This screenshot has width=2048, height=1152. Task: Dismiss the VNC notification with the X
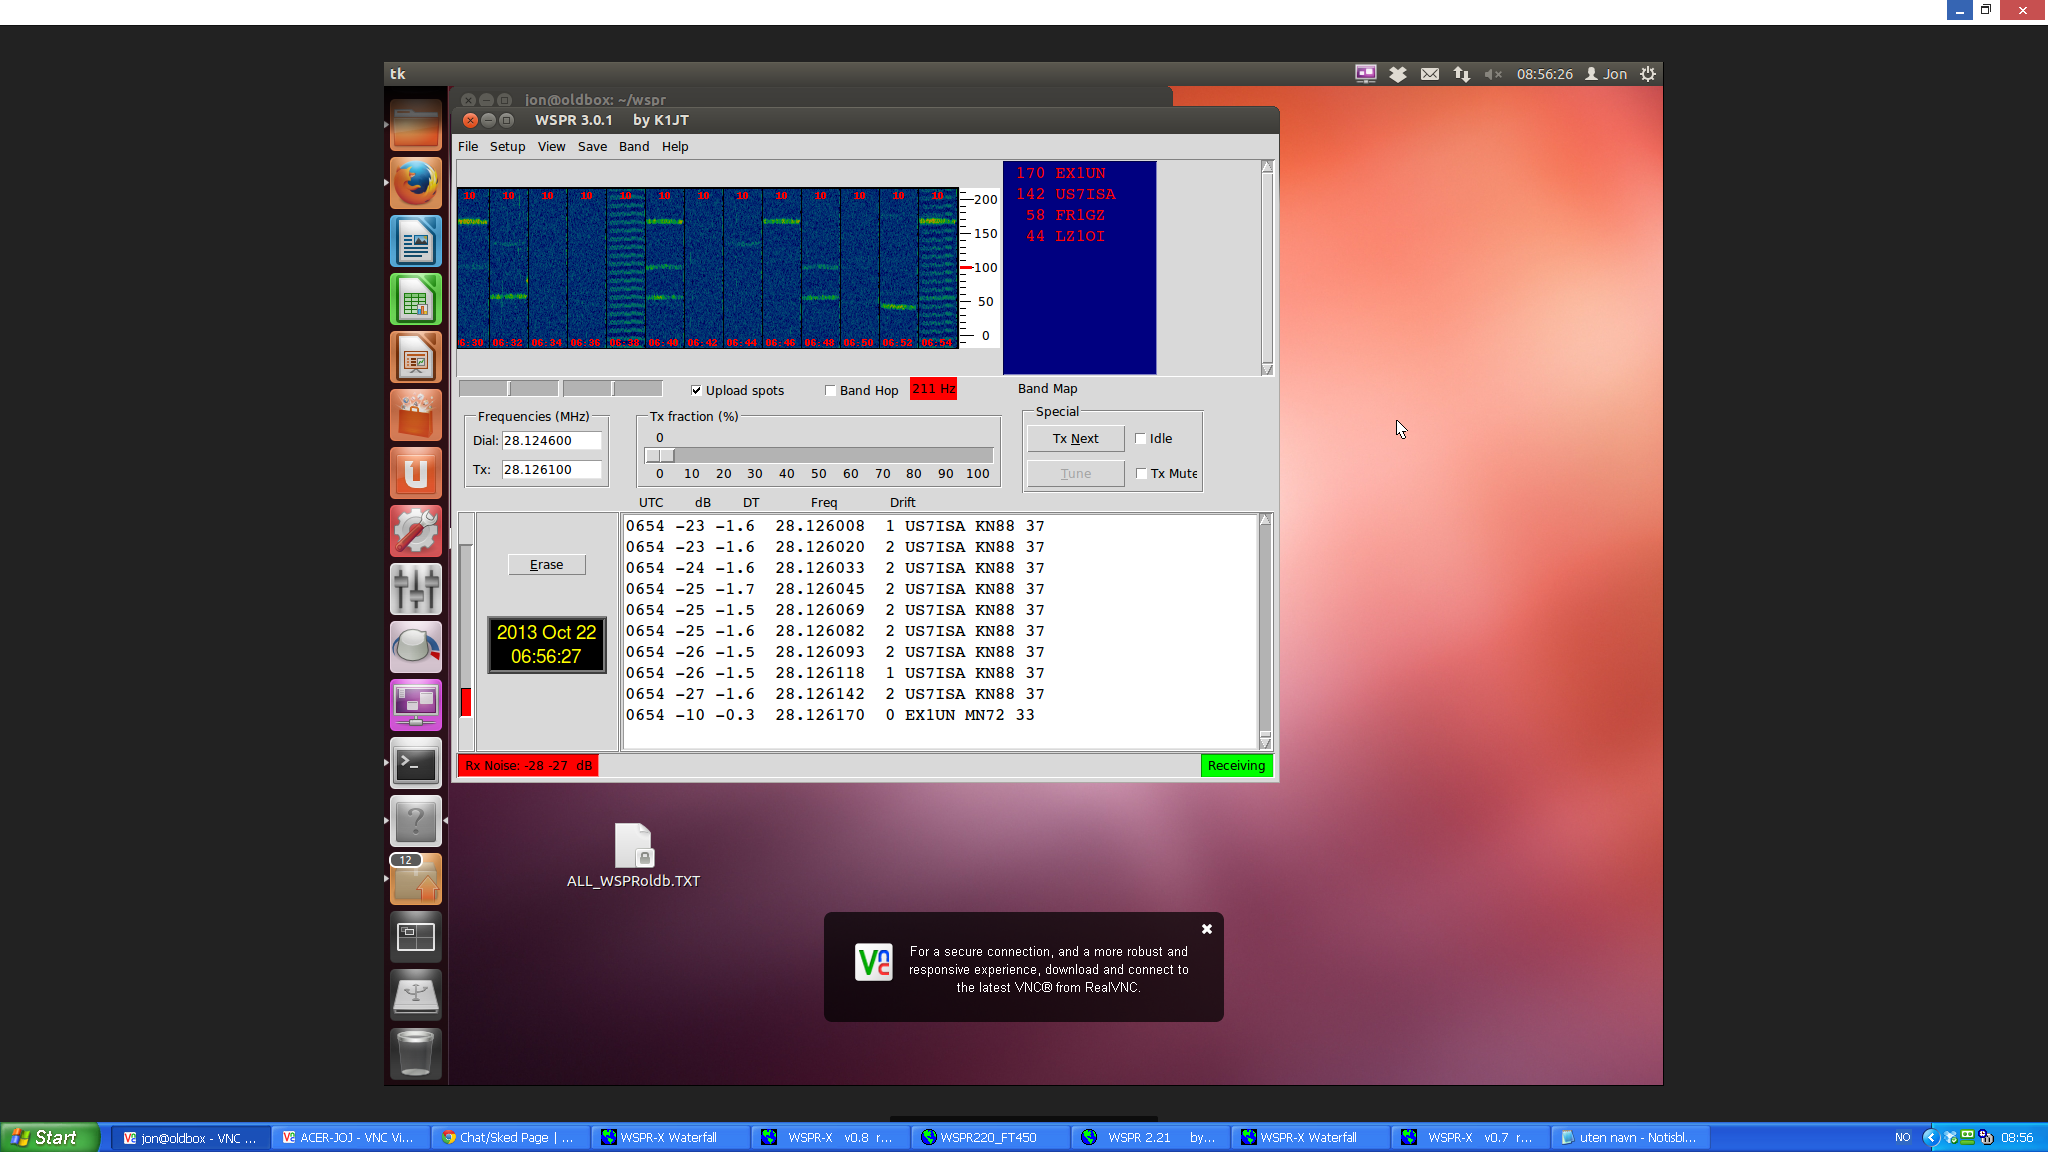[x=1207, y=929]
